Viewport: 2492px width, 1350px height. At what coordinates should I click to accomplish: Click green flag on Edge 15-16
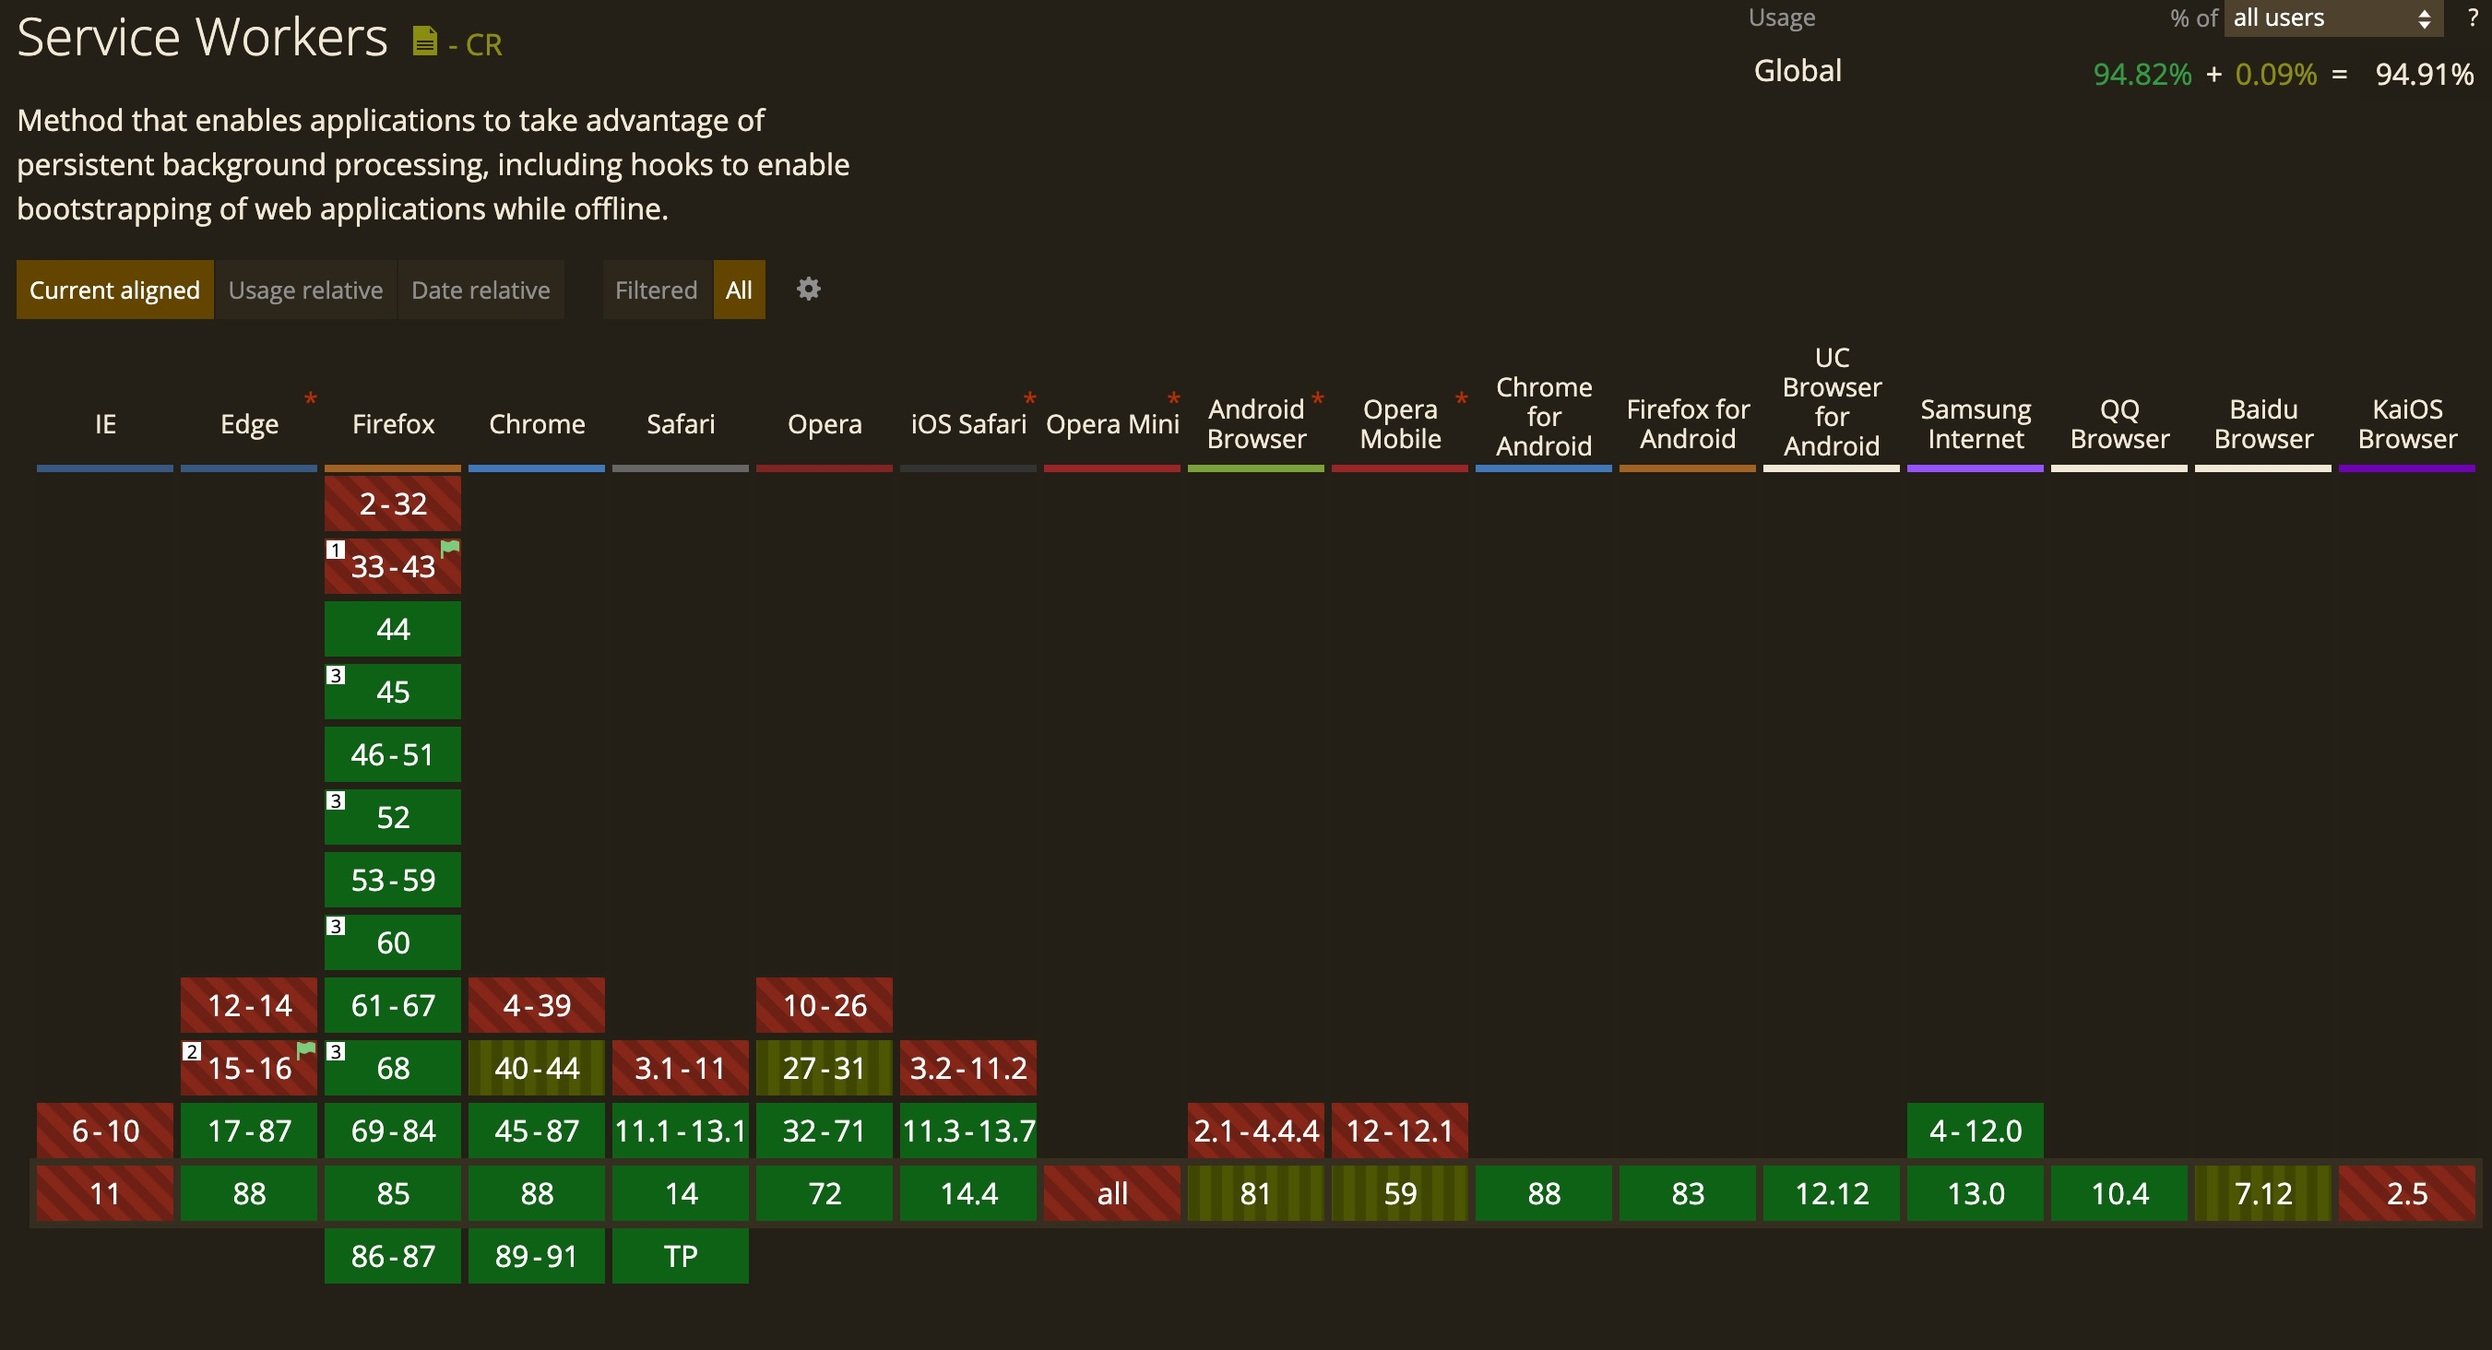tap(306, 1049)
